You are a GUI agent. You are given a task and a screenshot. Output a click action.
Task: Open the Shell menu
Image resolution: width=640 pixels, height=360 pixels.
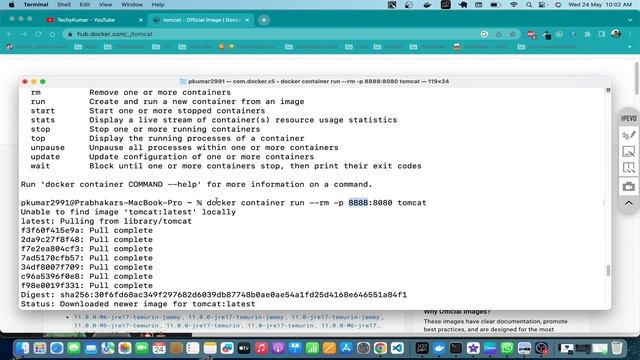tap(64, 4)
